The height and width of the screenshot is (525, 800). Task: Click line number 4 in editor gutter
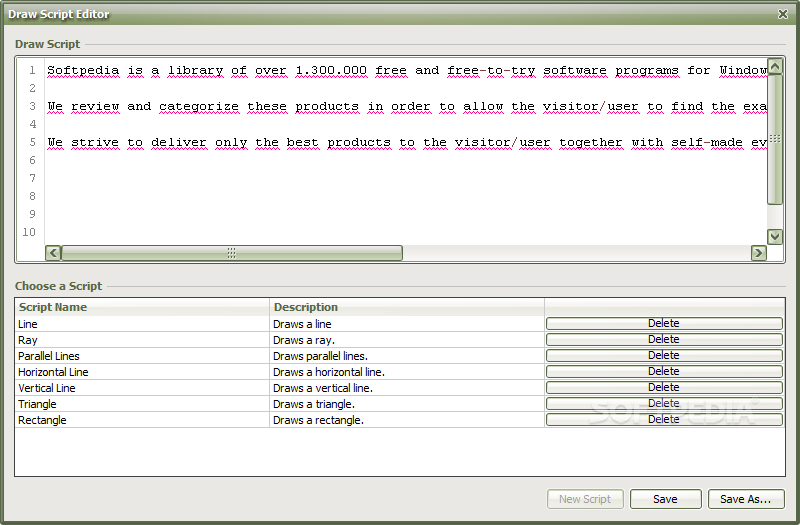coord(32,124)
